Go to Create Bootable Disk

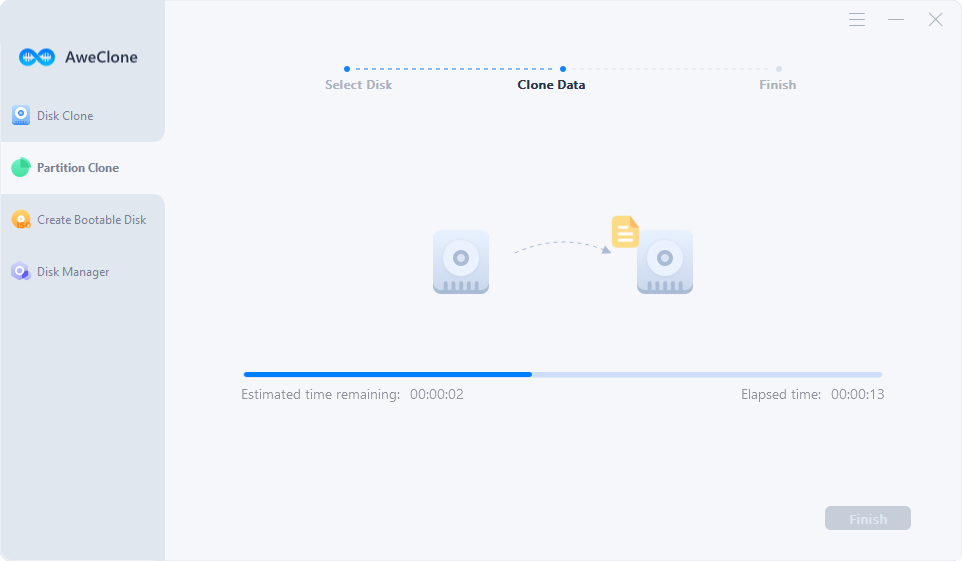(x=83, y=220)
